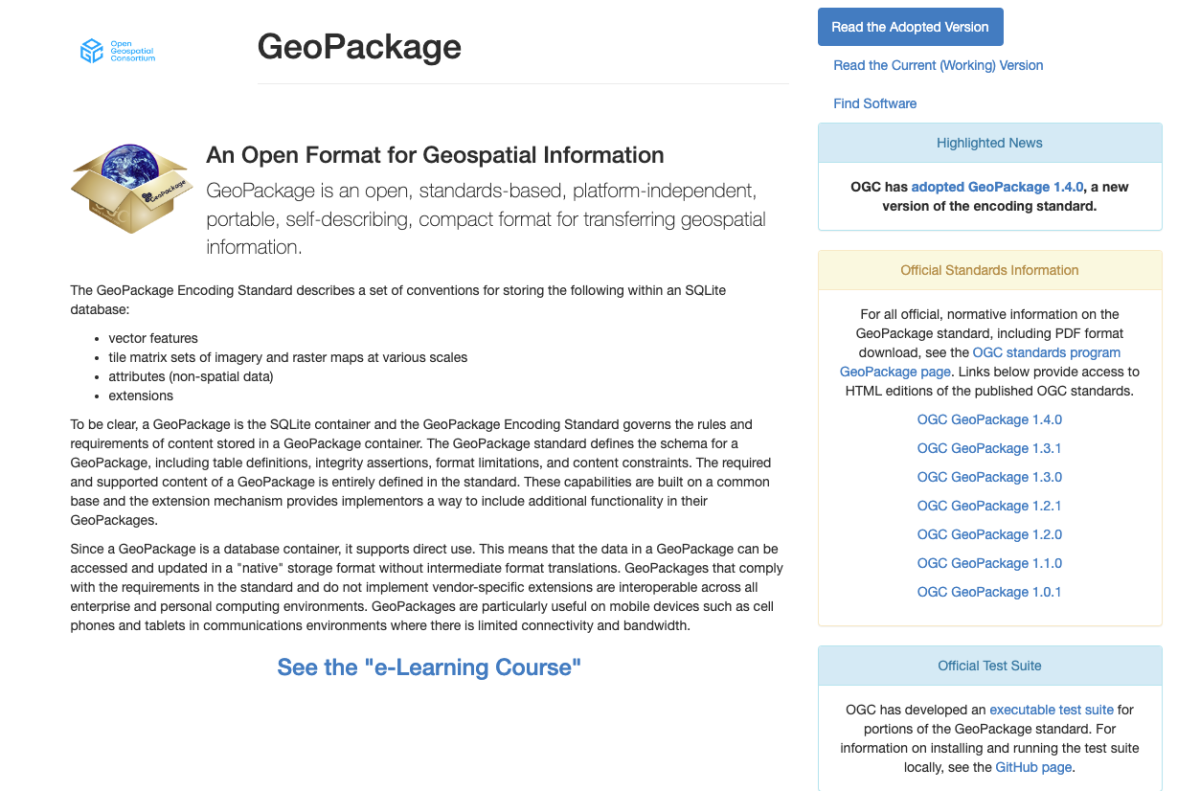The image size is (1200, 791).
Task: View the OGC GeoPackage 1.2.0 edition
Action: 988,535
